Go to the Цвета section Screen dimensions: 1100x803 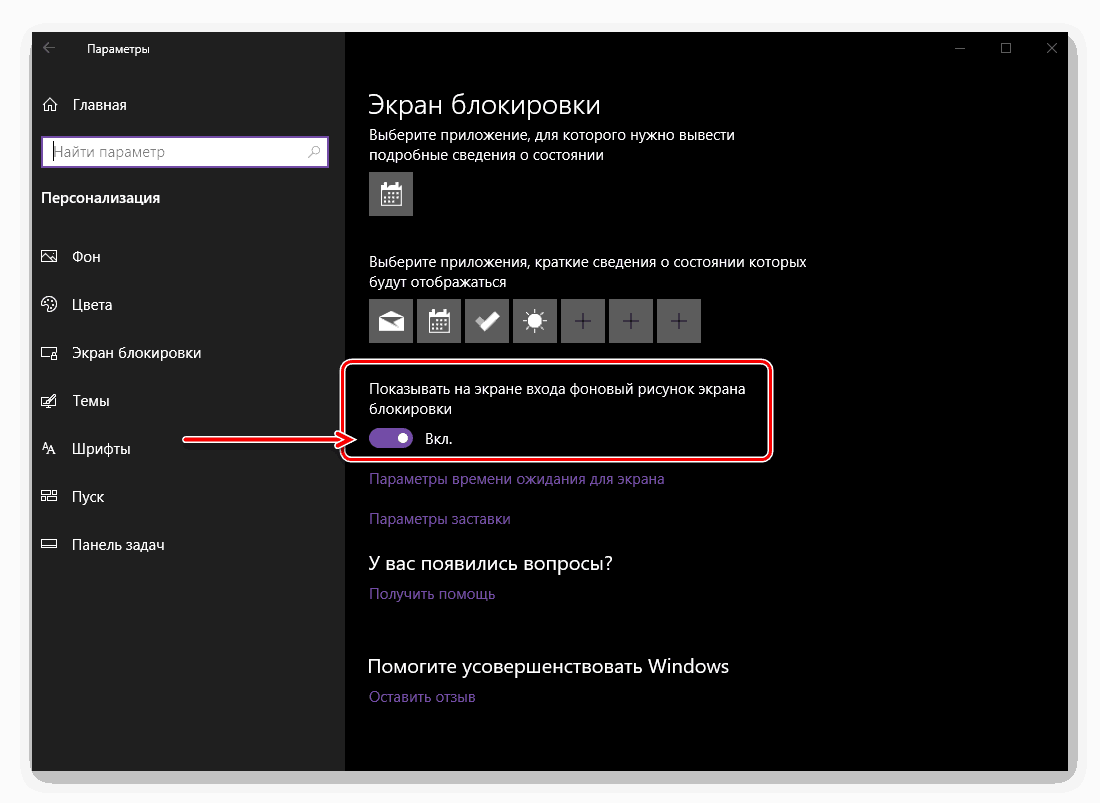tap(92, 304)
